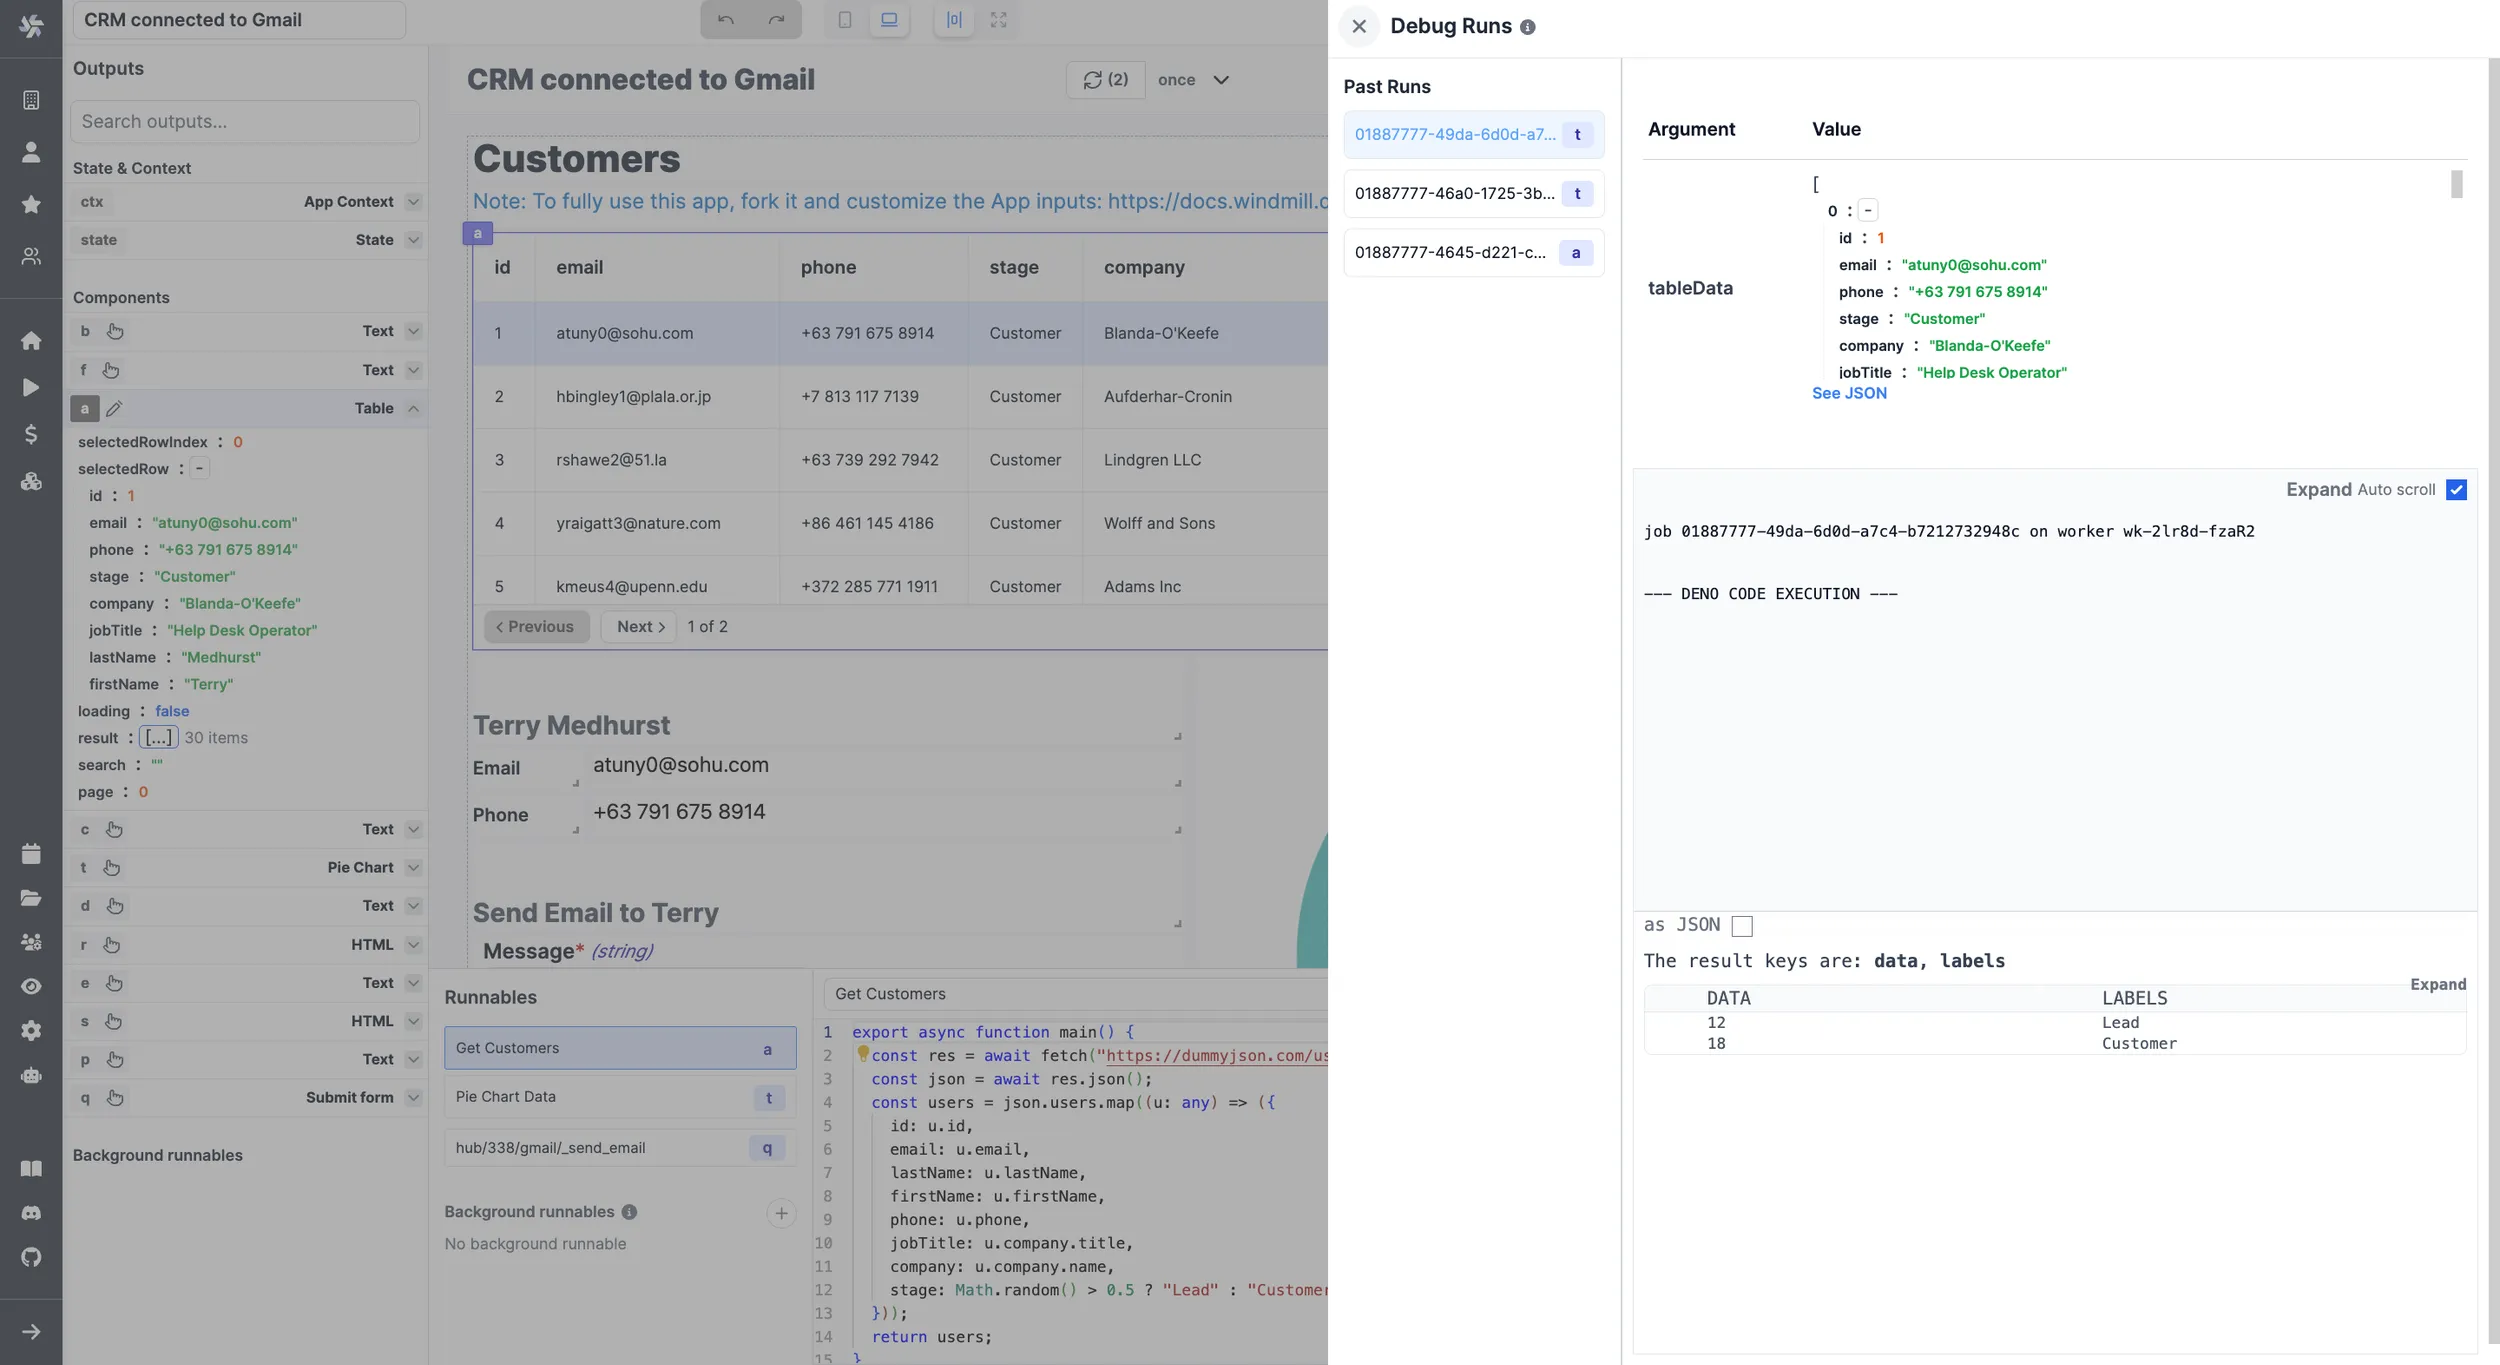Click the undo arrow in the toolbar
2500x1365 pixels.
726,20
